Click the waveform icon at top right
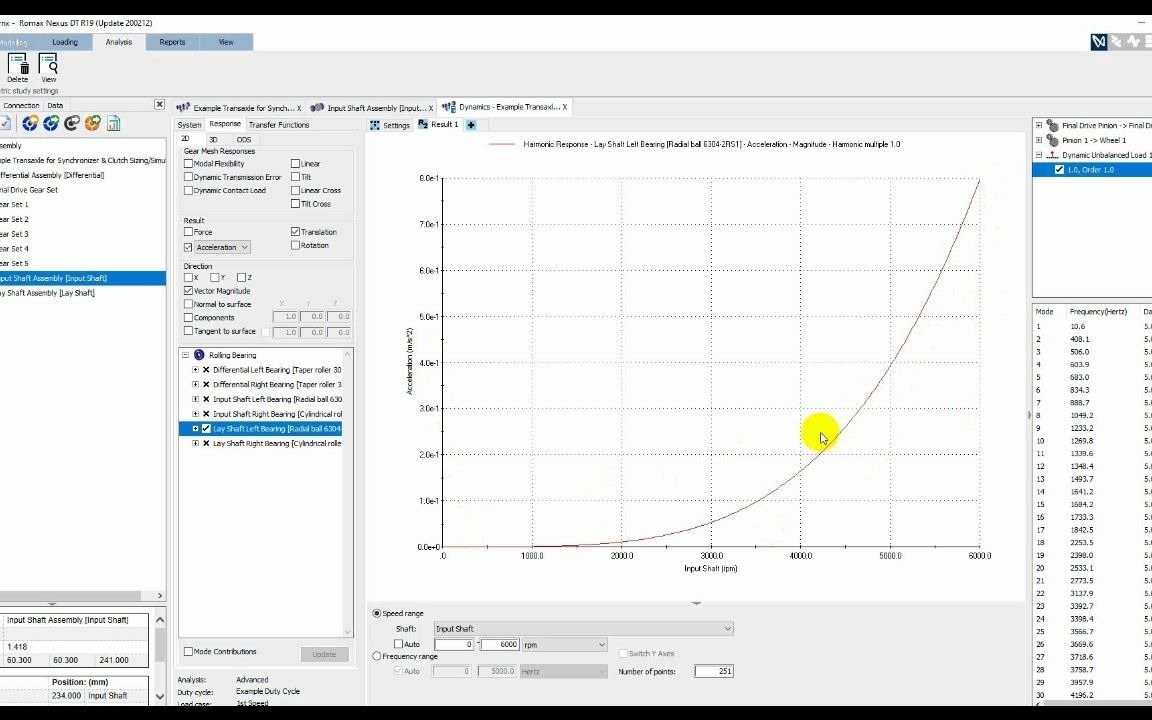The image size is (1152, 720). tap(1134, 42)
